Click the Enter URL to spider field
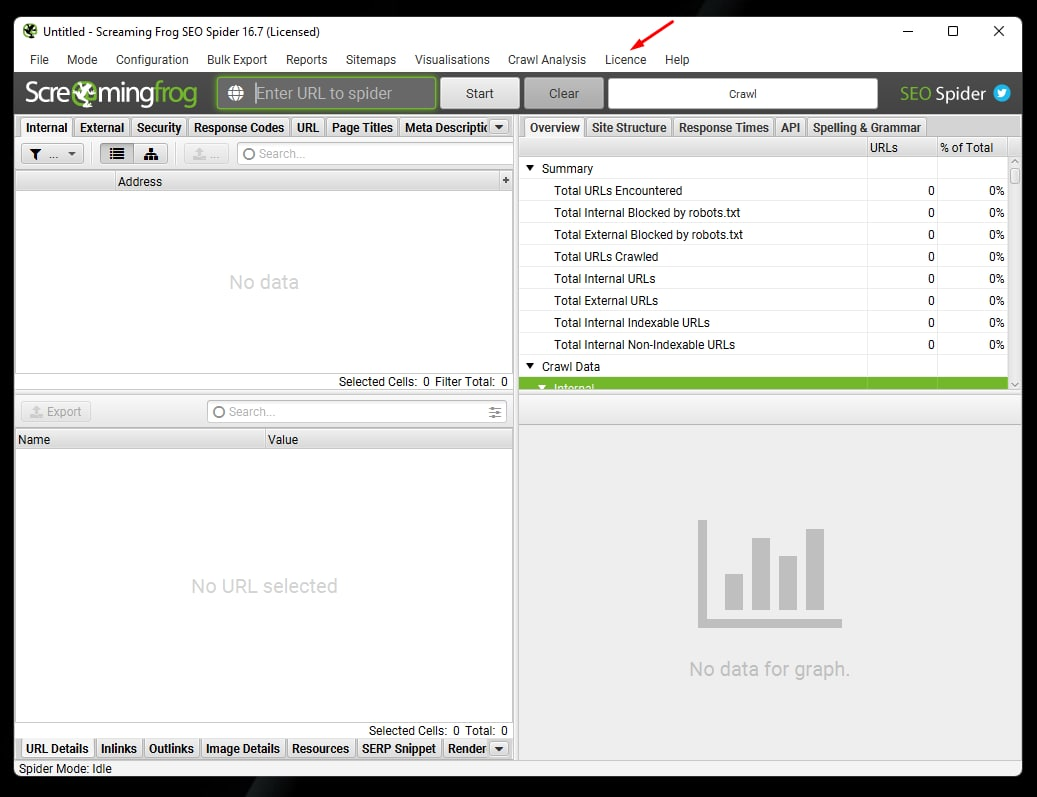The width and height of the screenshot is (1037, 797). click(327, 93)
